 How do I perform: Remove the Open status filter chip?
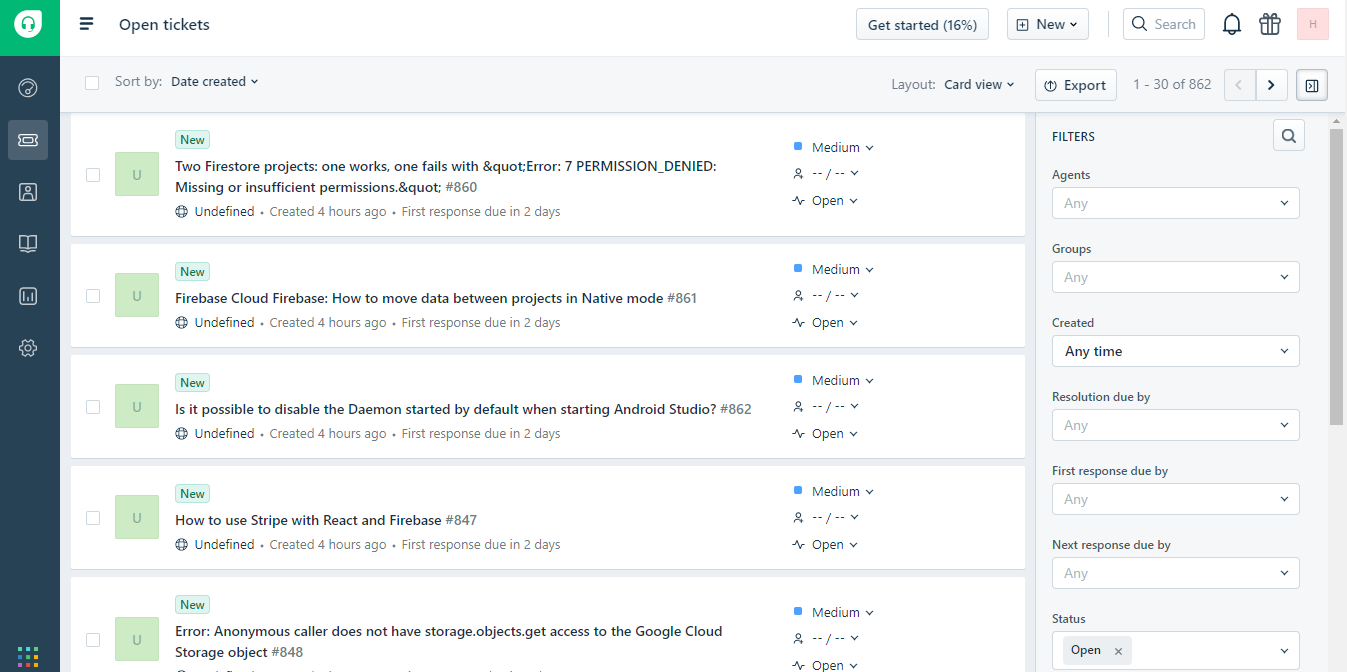(1118, 651)
